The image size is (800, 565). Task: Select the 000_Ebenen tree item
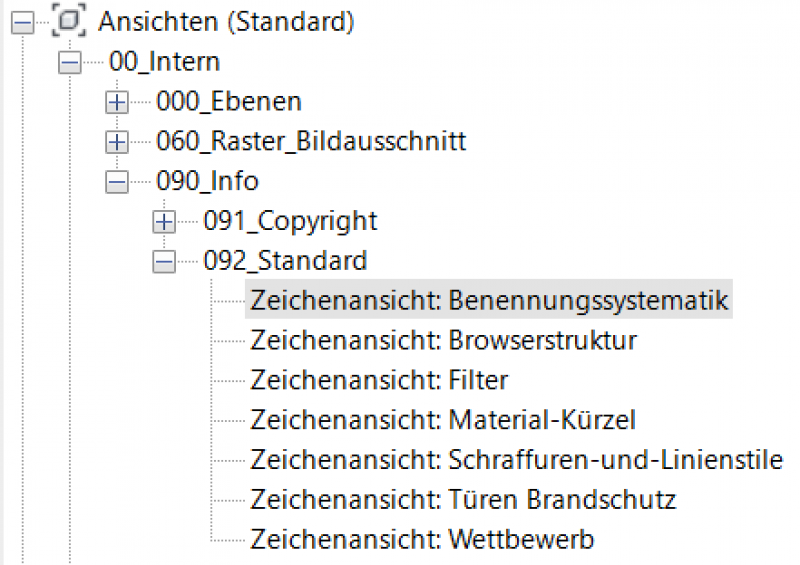click(229, 102)
